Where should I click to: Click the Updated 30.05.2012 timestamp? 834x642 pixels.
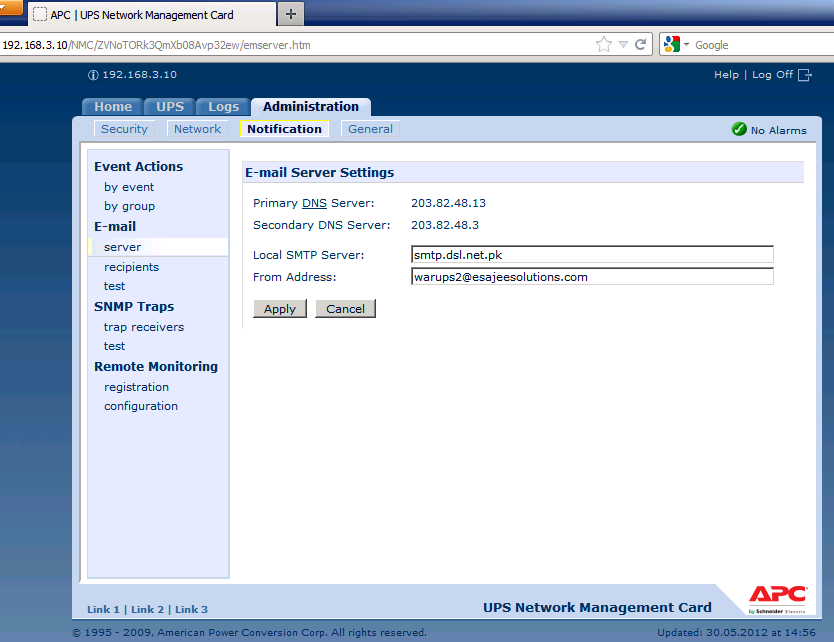point(736,632)
